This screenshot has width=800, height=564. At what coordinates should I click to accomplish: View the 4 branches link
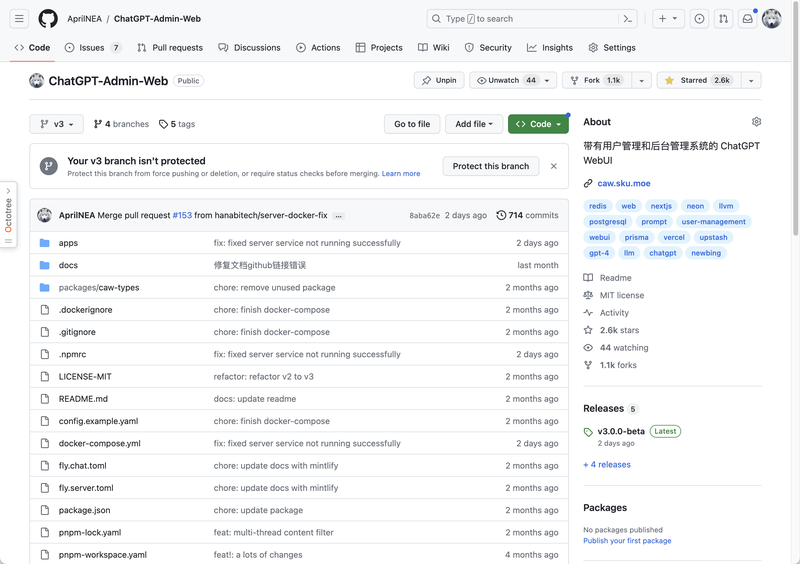tap(121, 124)
